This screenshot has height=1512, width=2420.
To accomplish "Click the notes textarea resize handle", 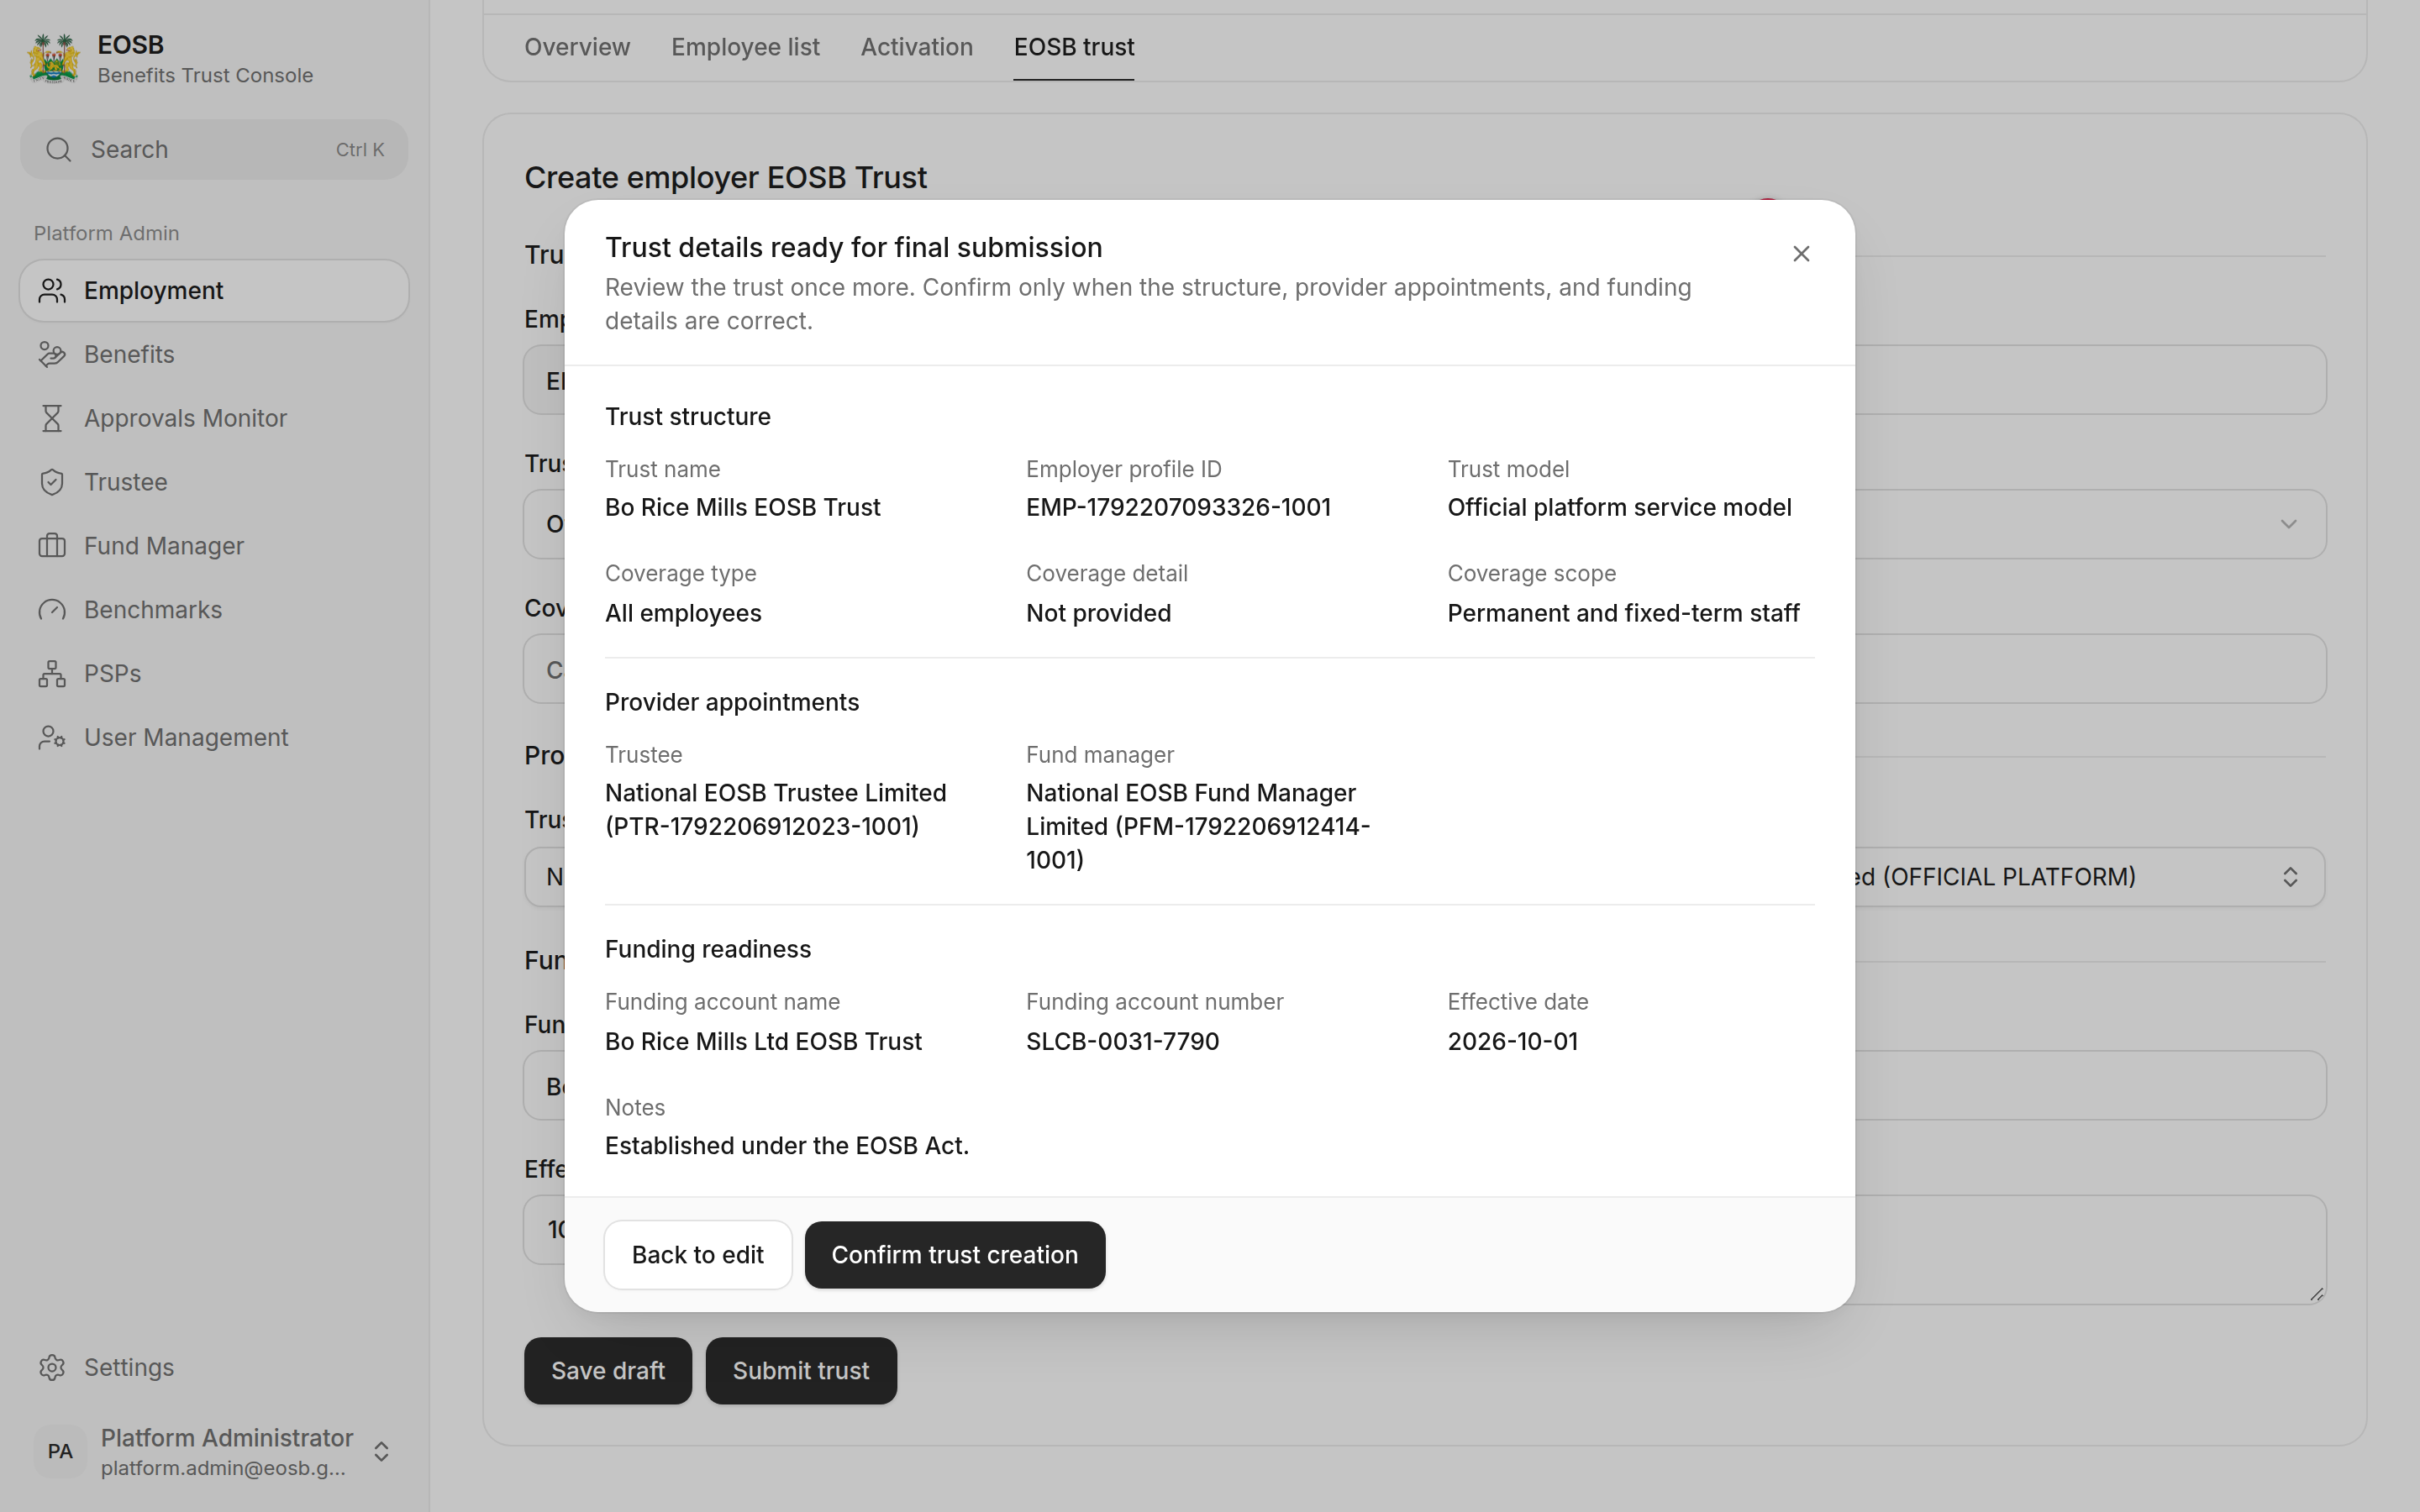I will click(x=2316, y=1294).
